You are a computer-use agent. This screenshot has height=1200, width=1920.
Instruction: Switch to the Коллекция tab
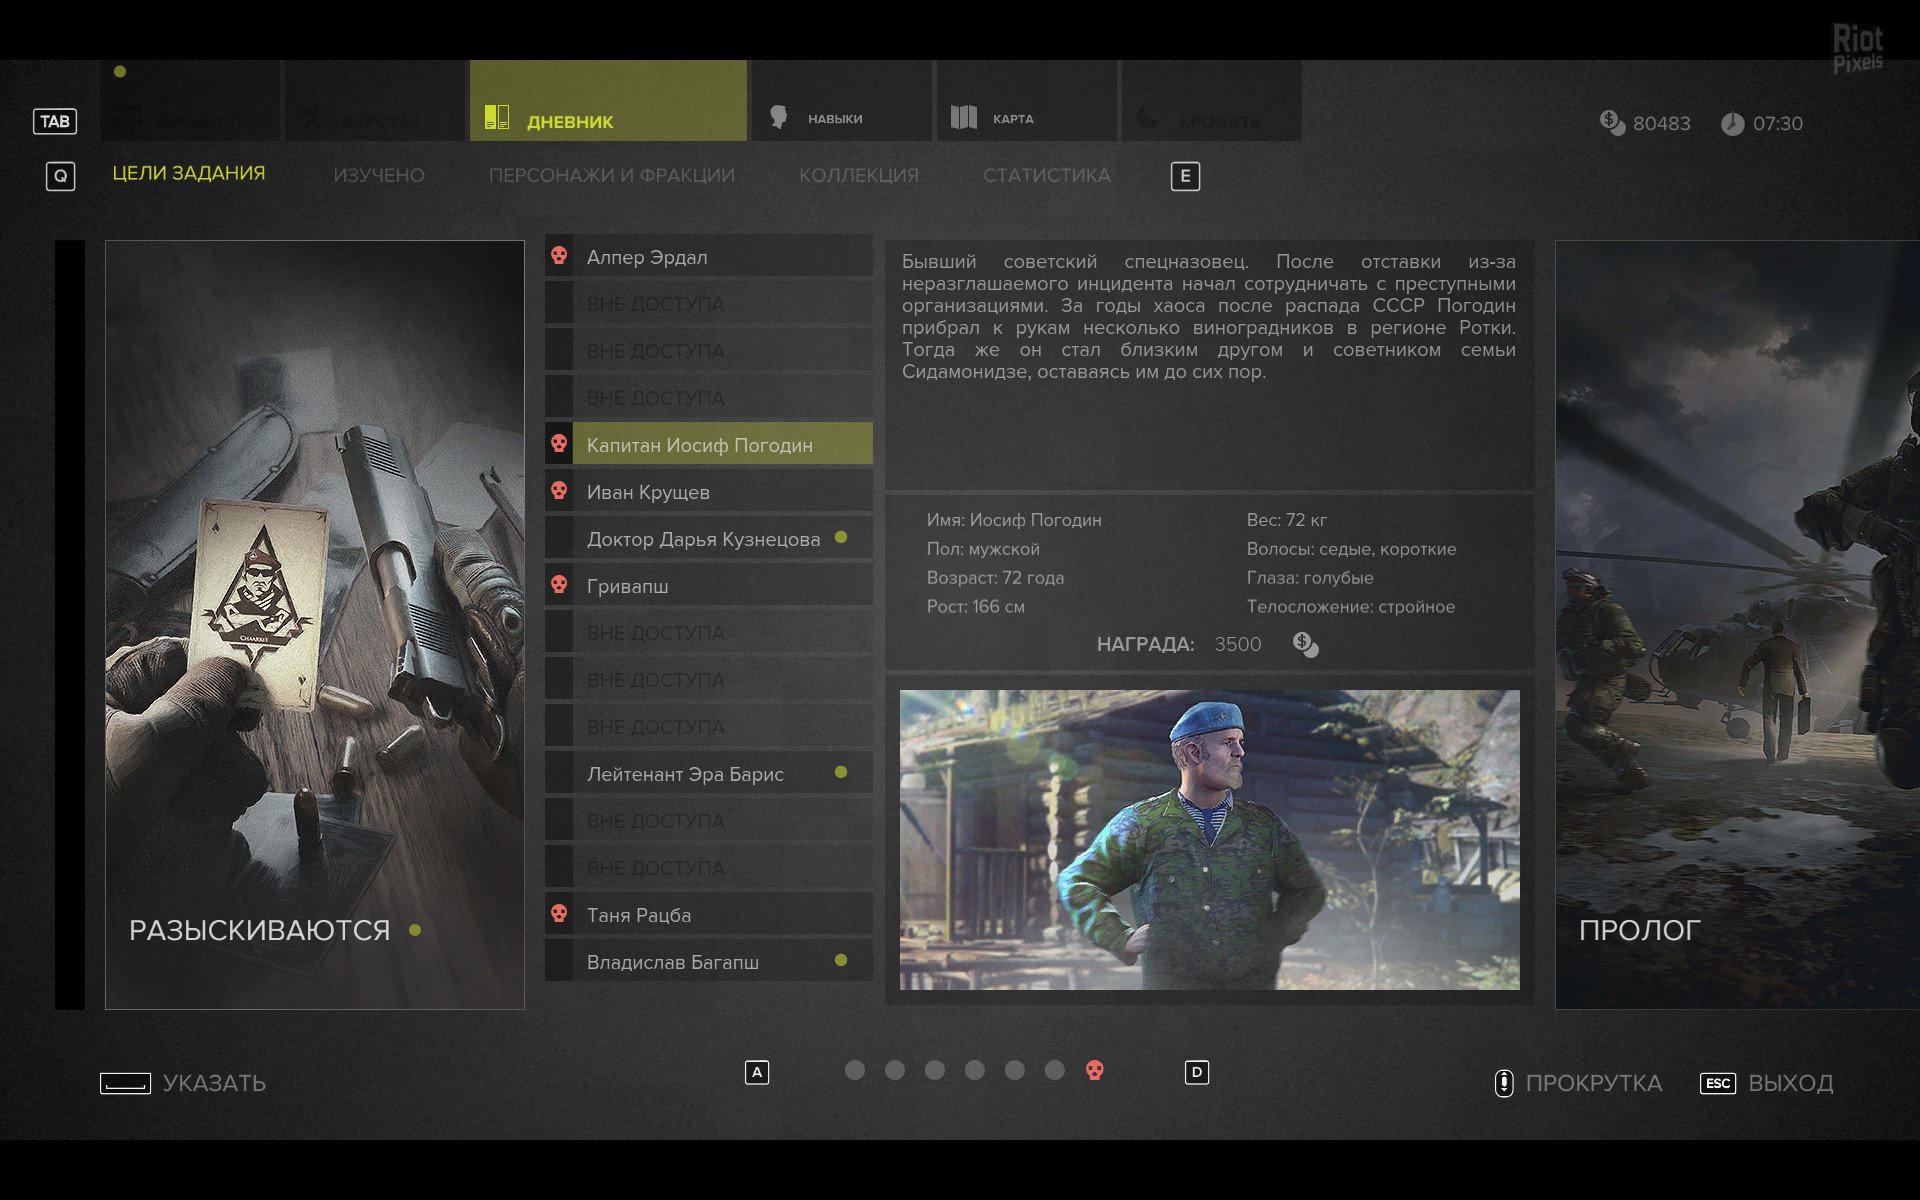858,175
